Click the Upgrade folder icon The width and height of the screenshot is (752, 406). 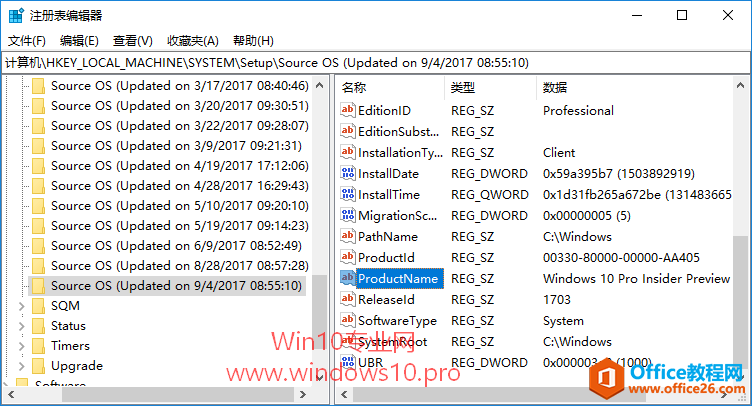38,366
